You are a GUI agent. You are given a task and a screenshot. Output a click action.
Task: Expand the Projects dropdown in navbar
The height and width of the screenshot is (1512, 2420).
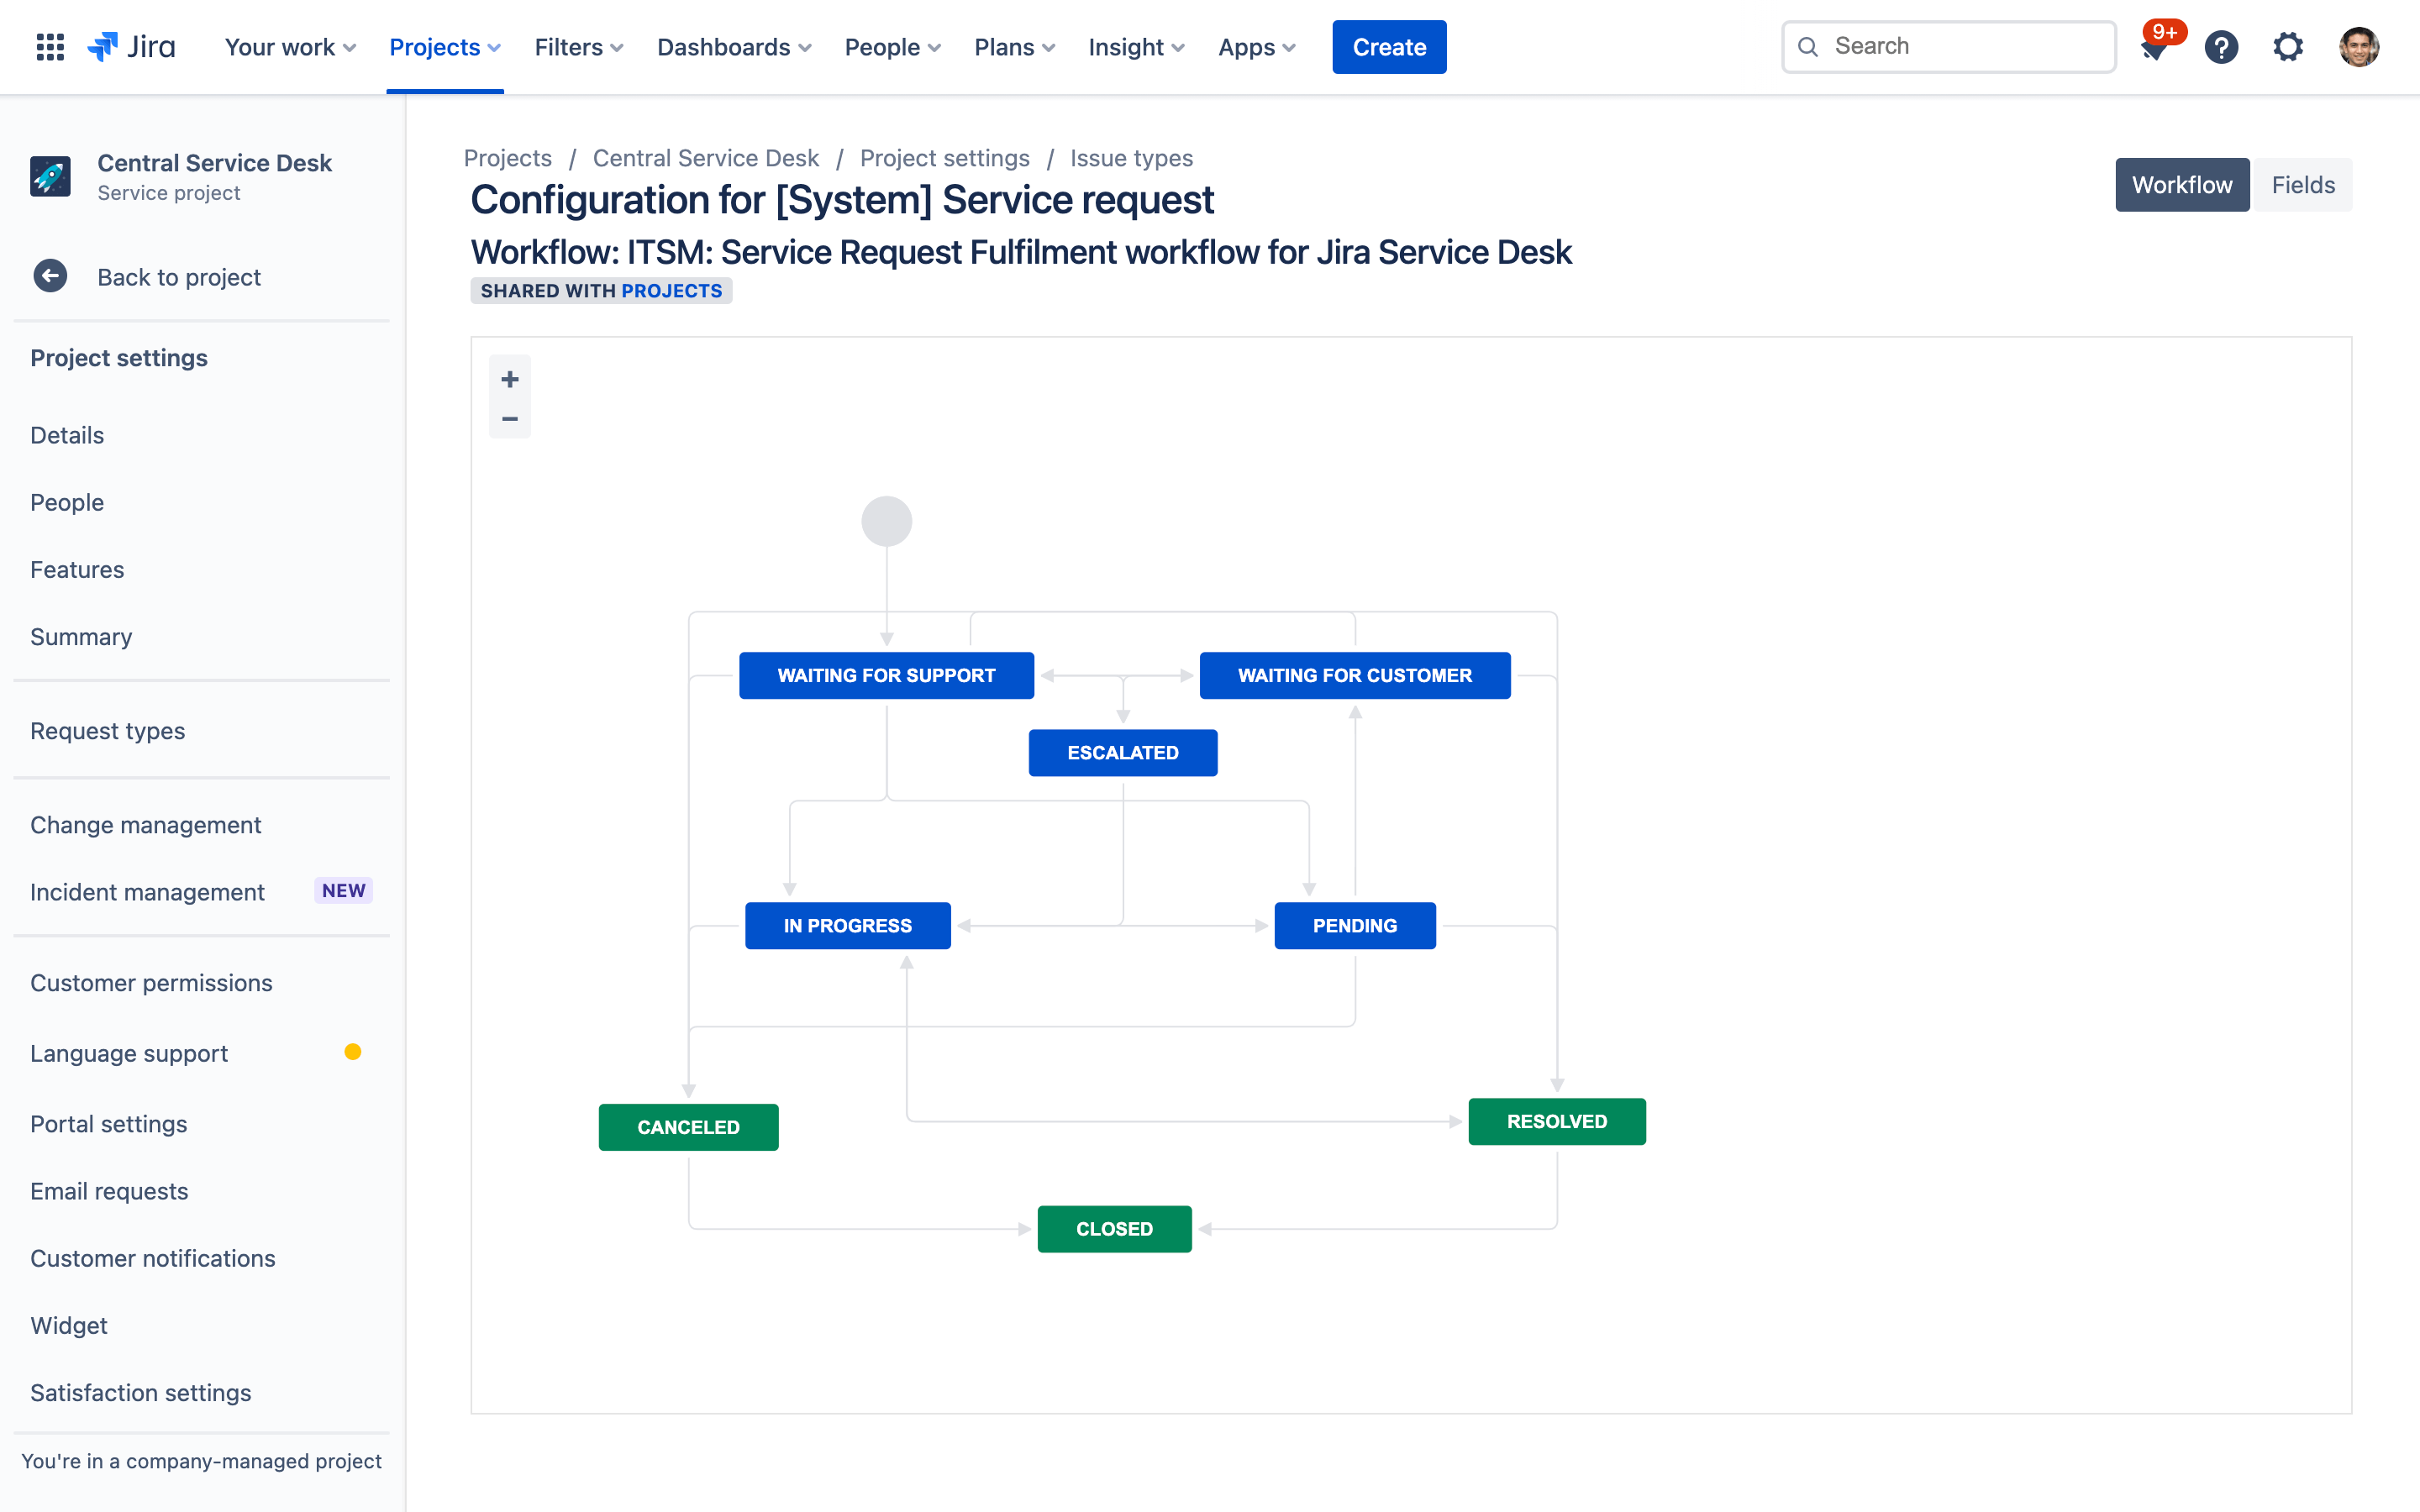(446, 47)
